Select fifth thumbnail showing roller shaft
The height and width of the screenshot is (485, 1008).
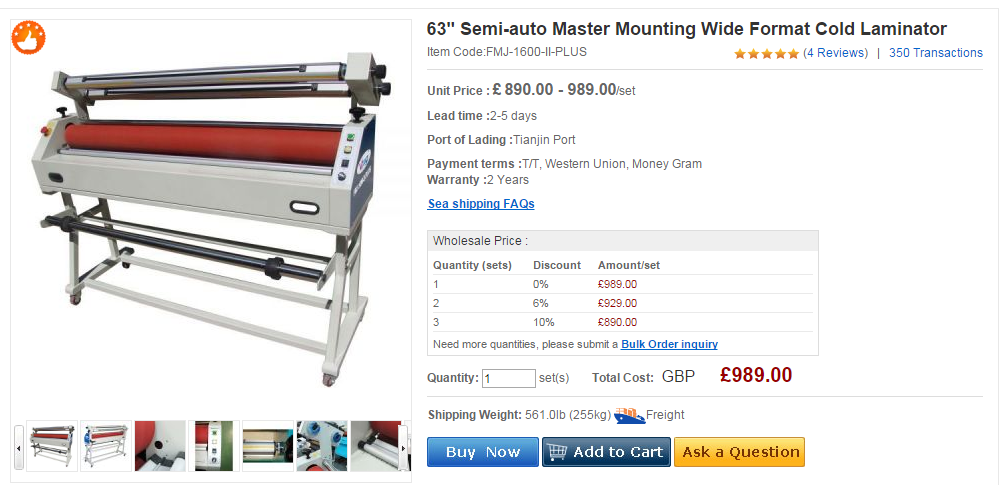268,446
